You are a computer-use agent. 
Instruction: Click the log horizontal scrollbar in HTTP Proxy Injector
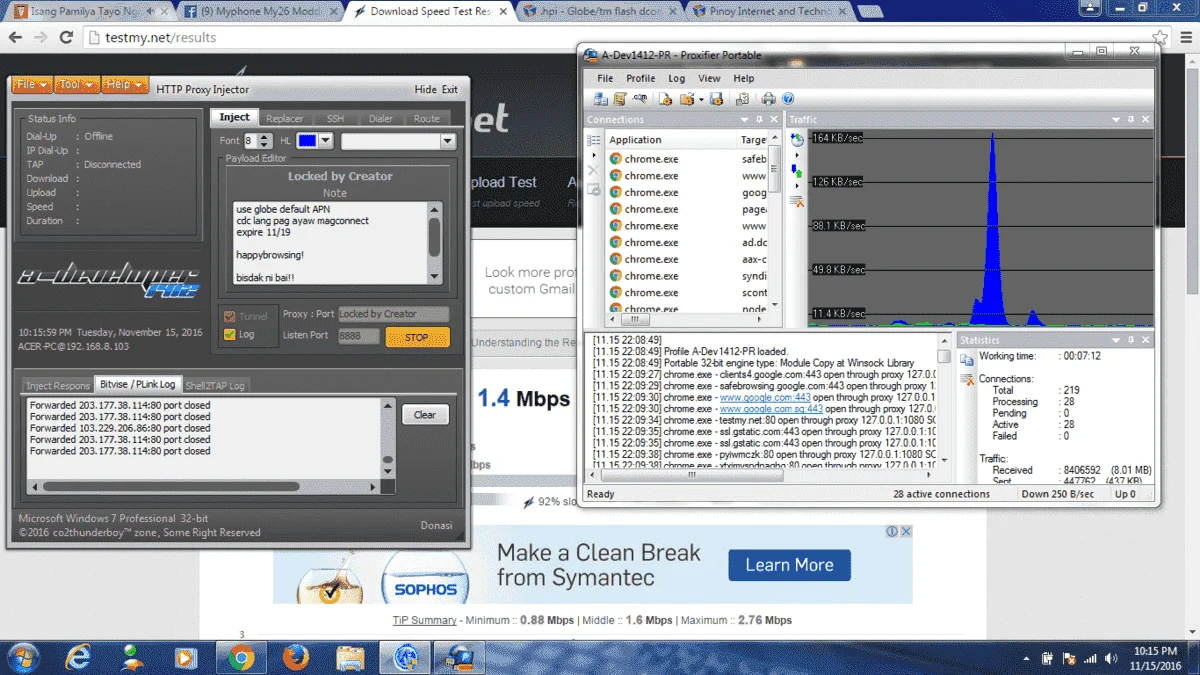click(204, 487)
